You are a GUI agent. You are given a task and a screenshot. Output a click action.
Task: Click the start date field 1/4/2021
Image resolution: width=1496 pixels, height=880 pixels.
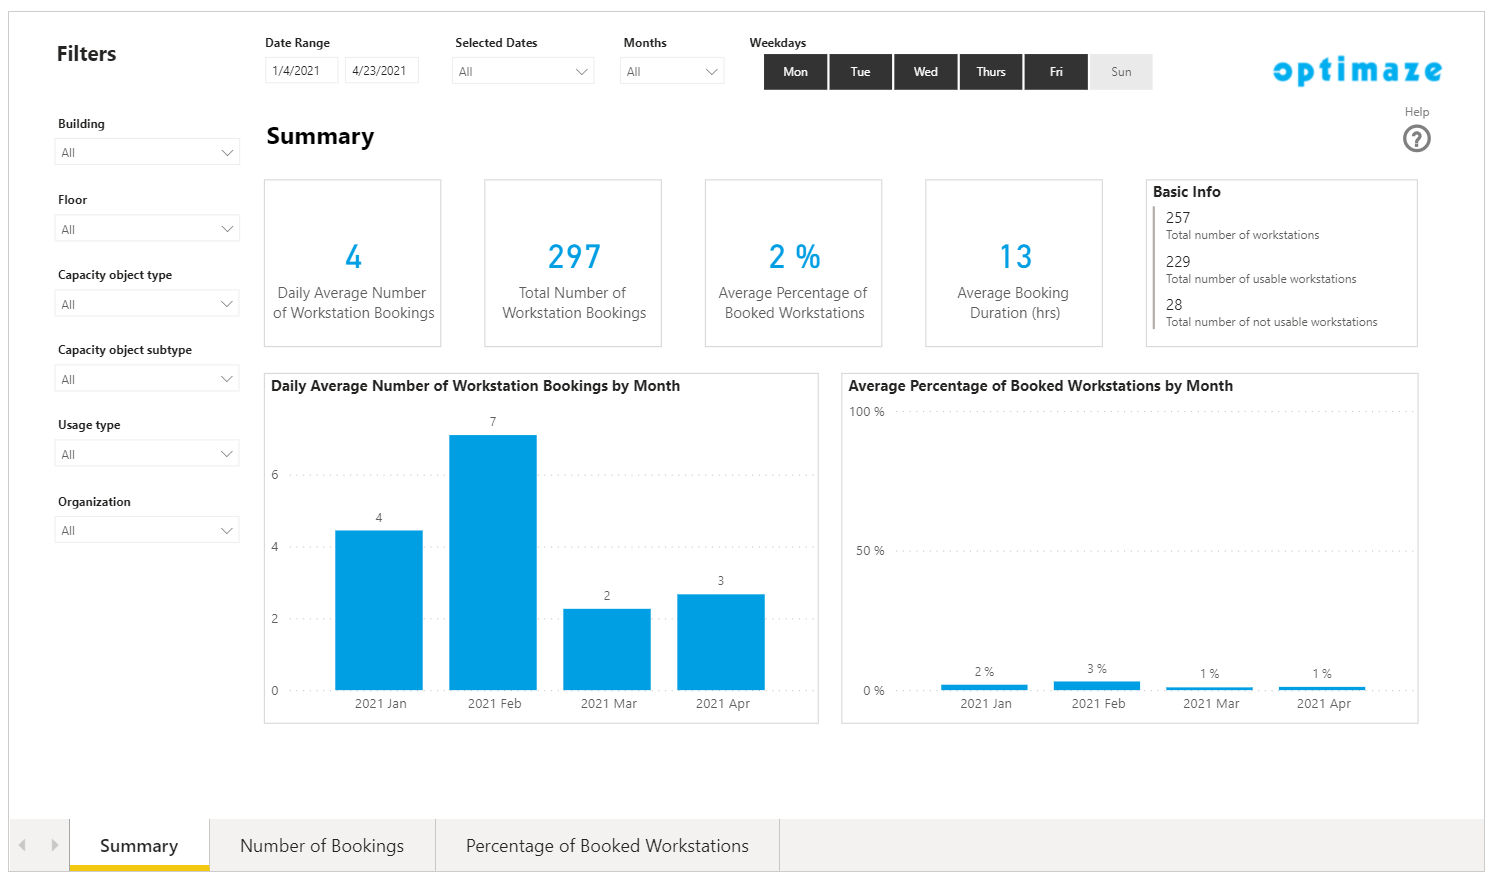click(x=301, y=71)
